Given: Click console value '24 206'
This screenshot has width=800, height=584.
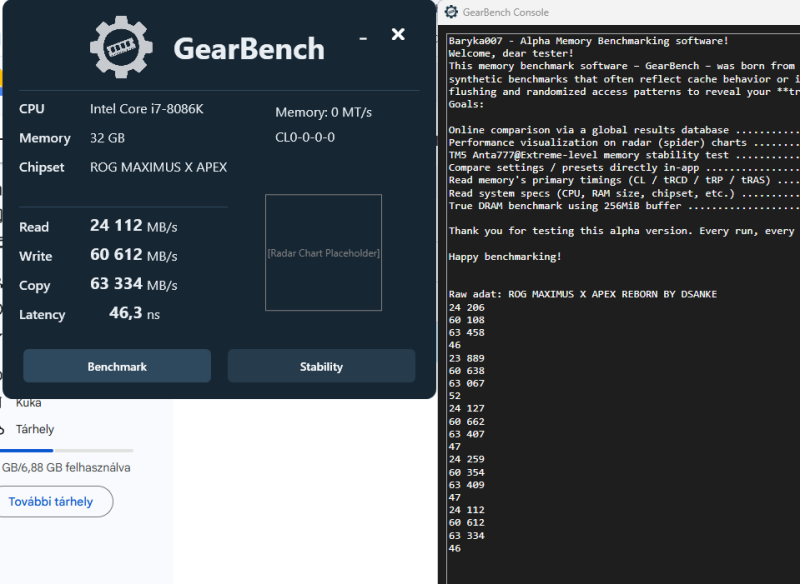Looking at the screenshot, I should coord(467,307).
